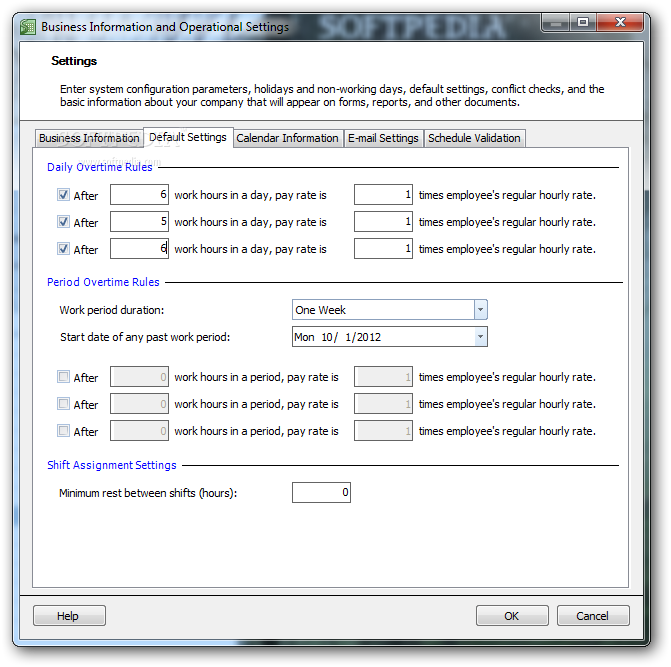Image resolution: width=671 pixels, height=667 pixels.
Task: Maximize the settings window
Action: (582, 23)
